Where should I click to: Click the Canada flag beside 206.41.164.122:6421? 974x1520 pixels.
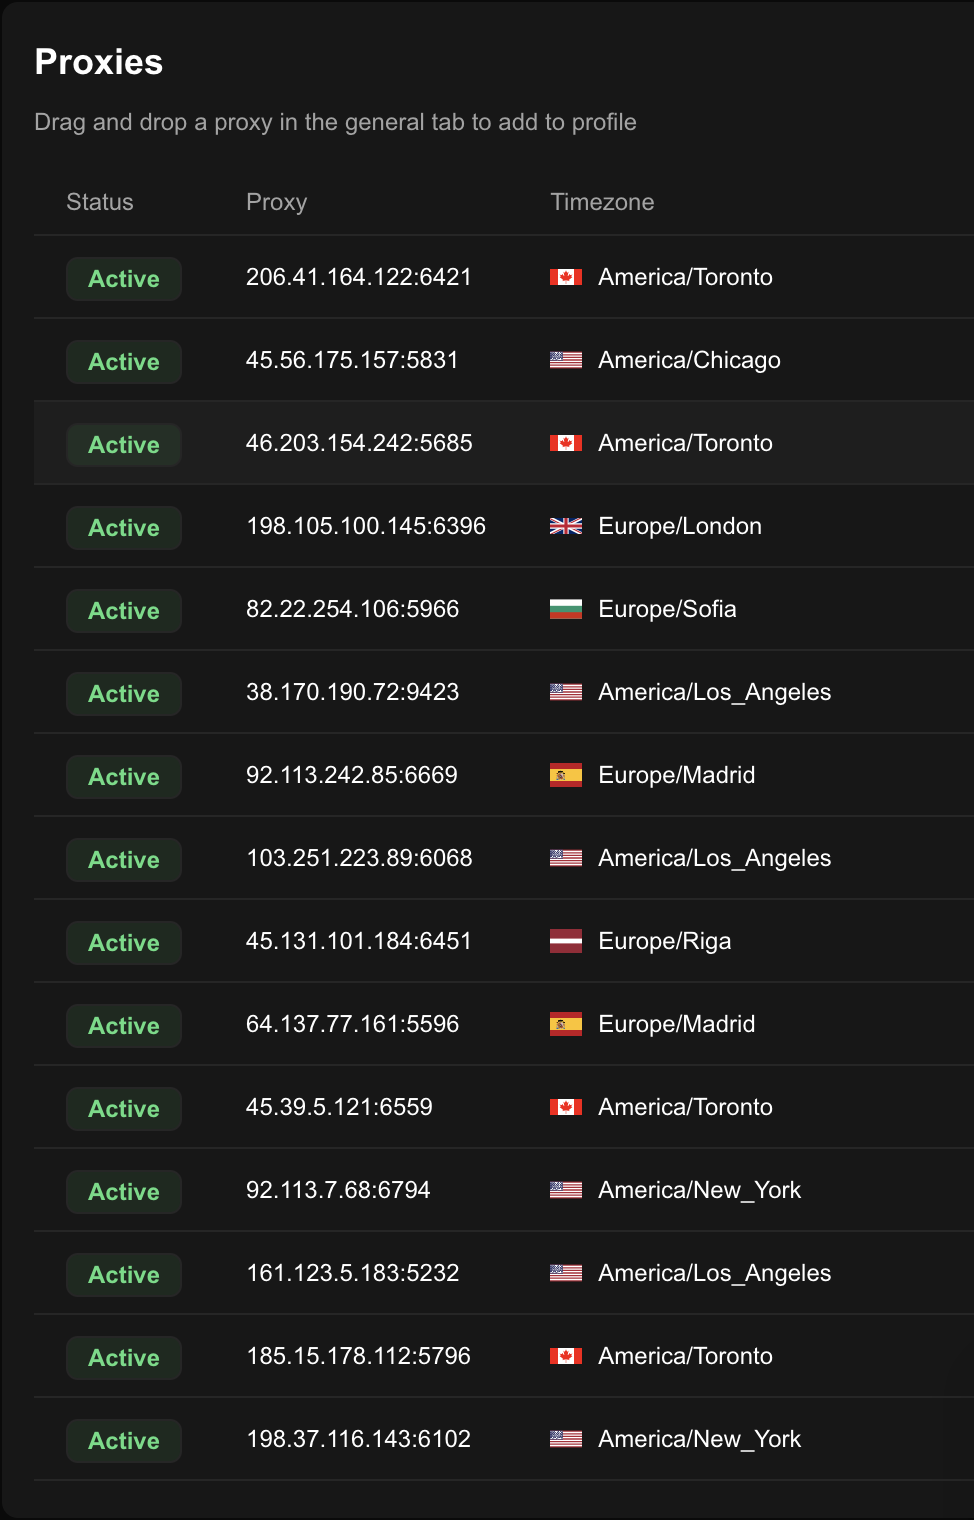566,277
